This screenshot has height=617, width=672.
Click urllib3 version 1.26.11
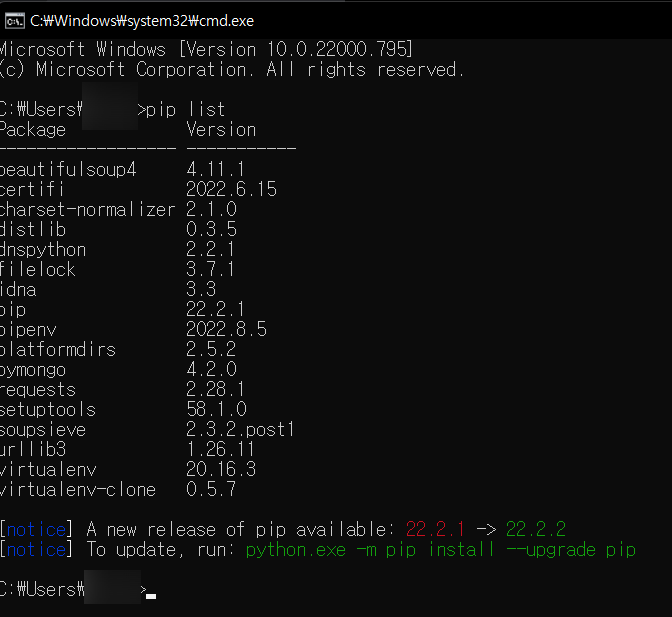click(x=221, y=449)
